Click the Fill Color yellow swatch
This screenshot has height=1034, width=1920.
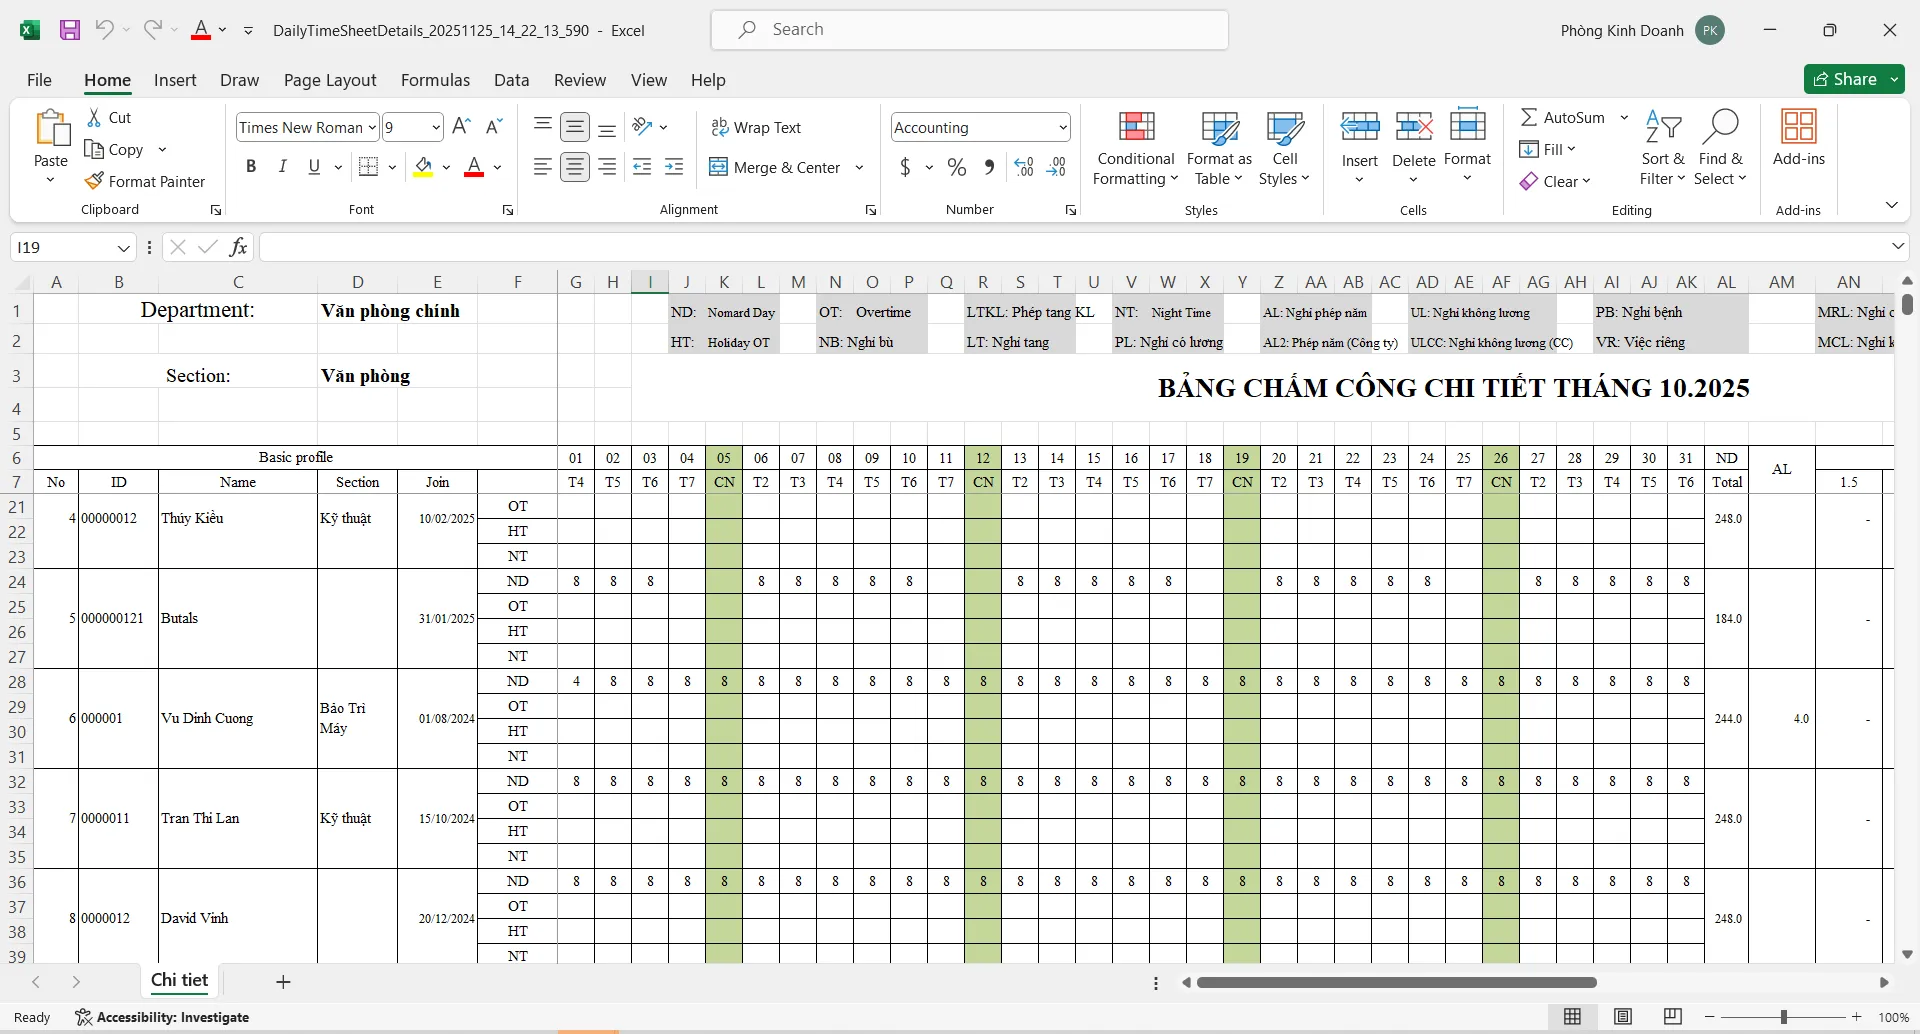click(x=423, y=167)
